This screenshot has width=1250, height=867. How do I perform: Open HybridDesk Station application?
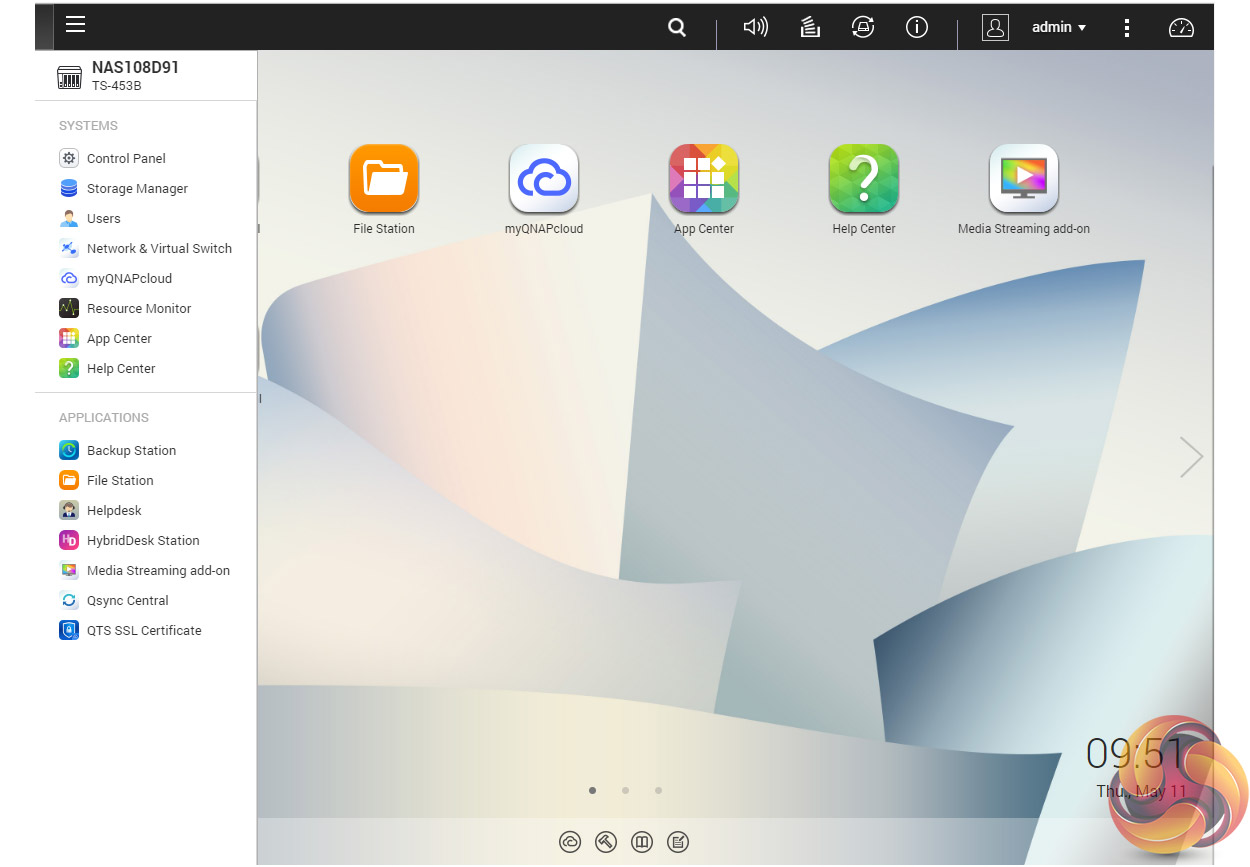145,540
